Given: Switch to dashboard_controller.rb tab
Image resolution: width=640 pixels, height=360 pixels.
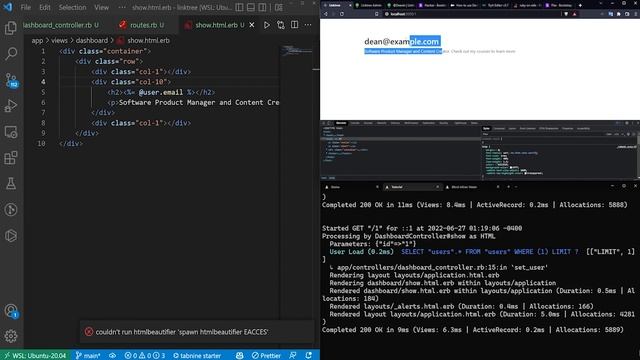Looking at the screenshot, I should (x=60, y=25).
